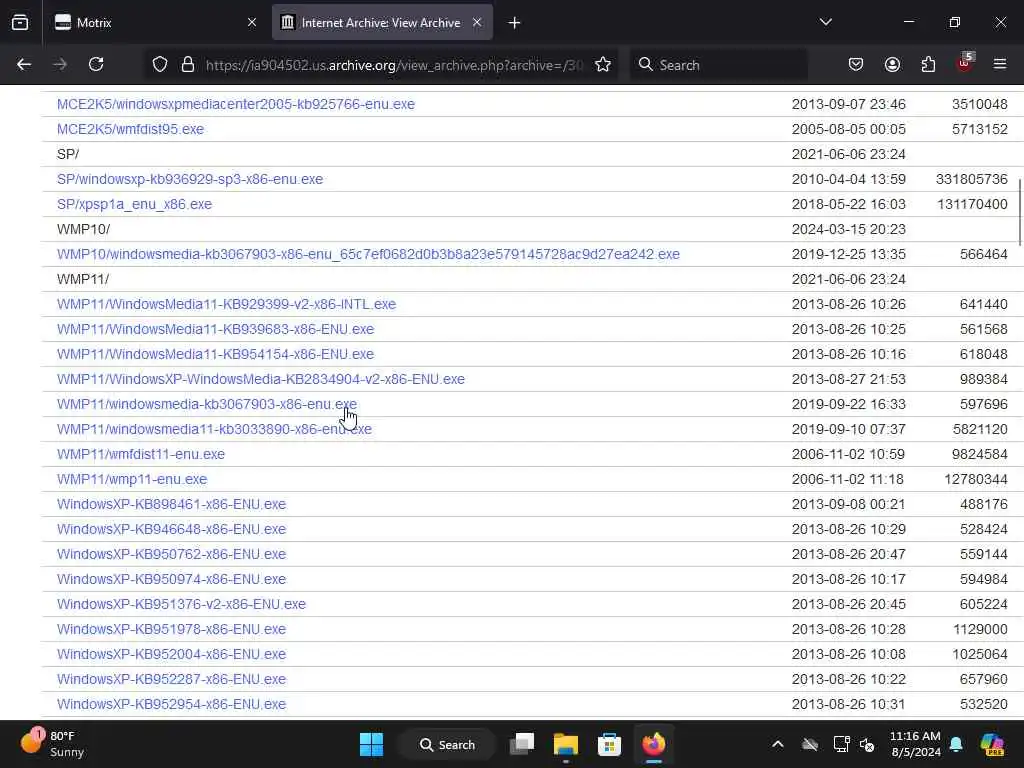Viewport: 1024px width, 768px height.
Task: Download SP/windowsxp-kb936929-sp3-x86-enu.exe
Action: coord(190,179)
